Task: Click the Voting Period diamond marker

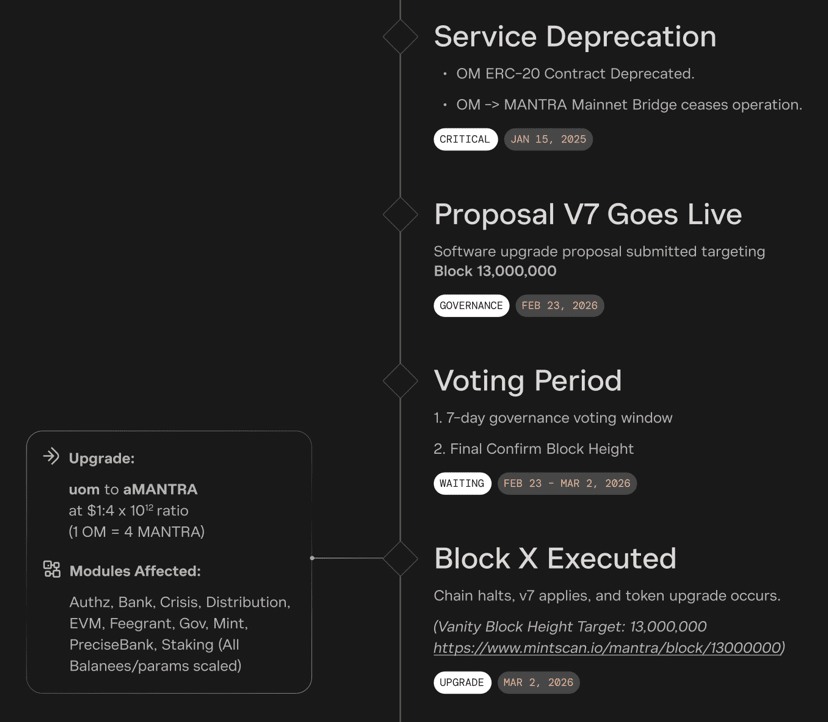Action: (x=400, y=380)
